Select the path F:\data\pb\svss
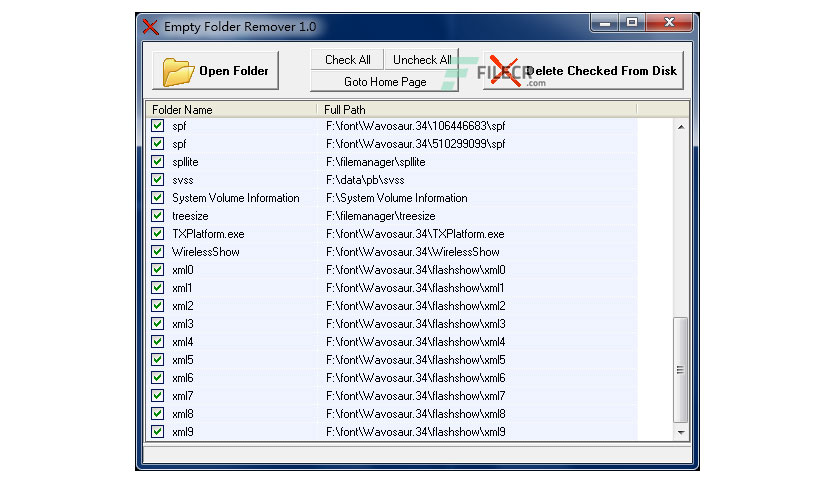The height and width of the screenshot is (484, 836). pyautogui.click(x=365, y=180)
